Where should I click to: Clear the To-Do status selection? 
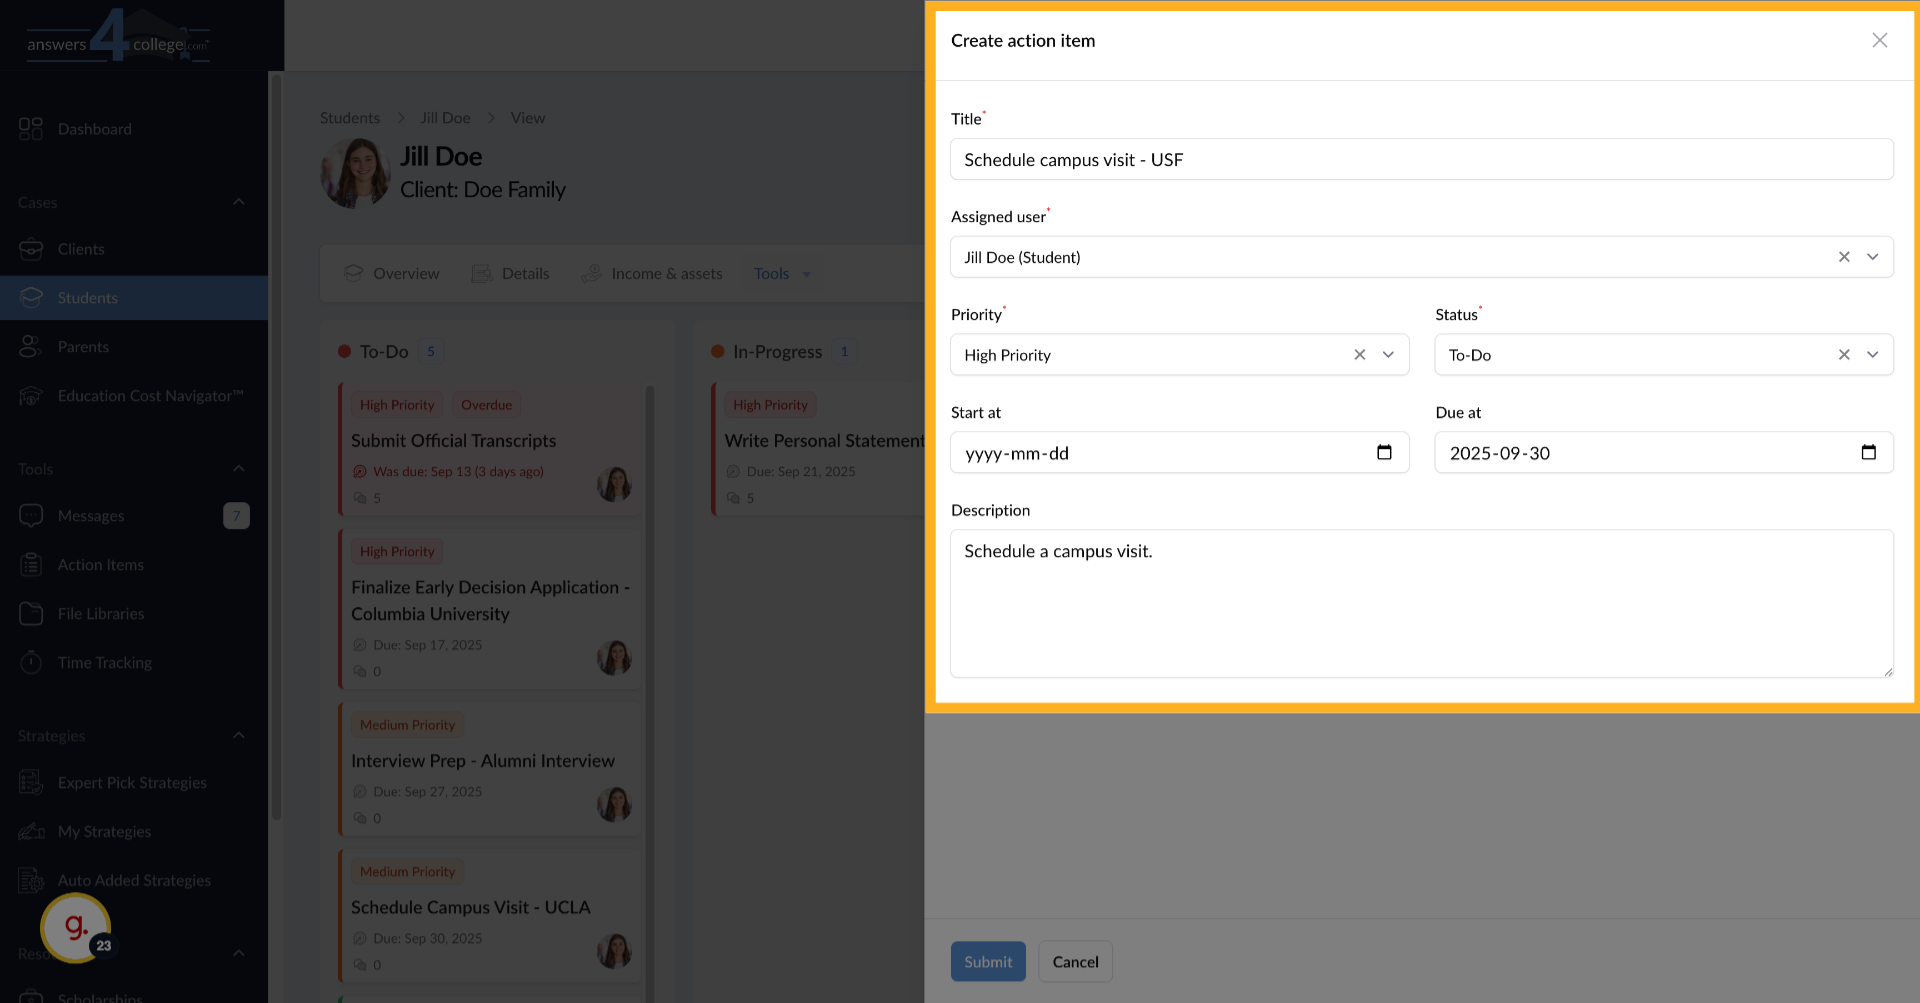[1844, 355]
